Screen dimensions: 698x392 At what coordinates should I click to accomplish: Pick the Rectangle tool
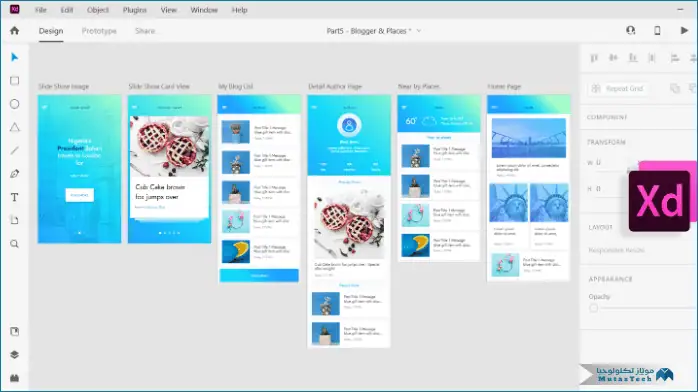coord(15,81)
